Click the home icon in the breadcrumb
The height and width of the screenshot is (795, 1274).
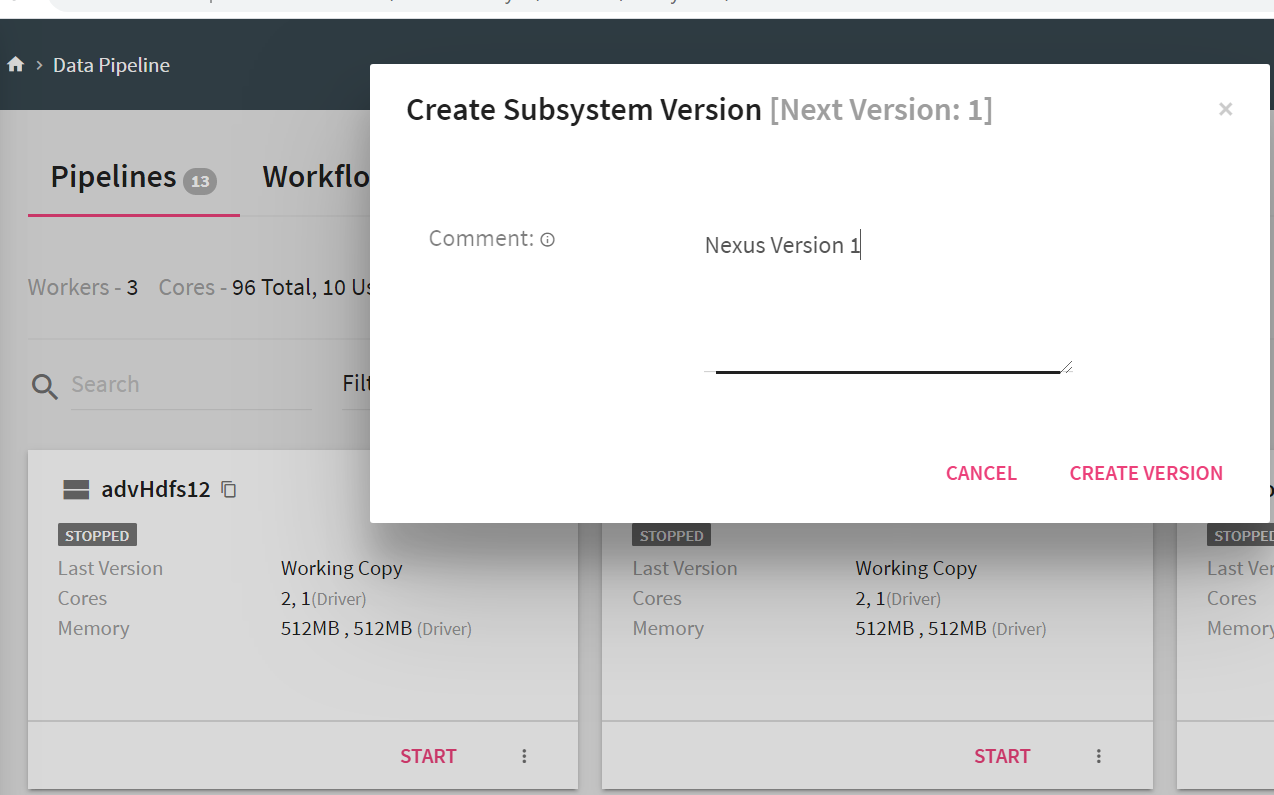15,65
